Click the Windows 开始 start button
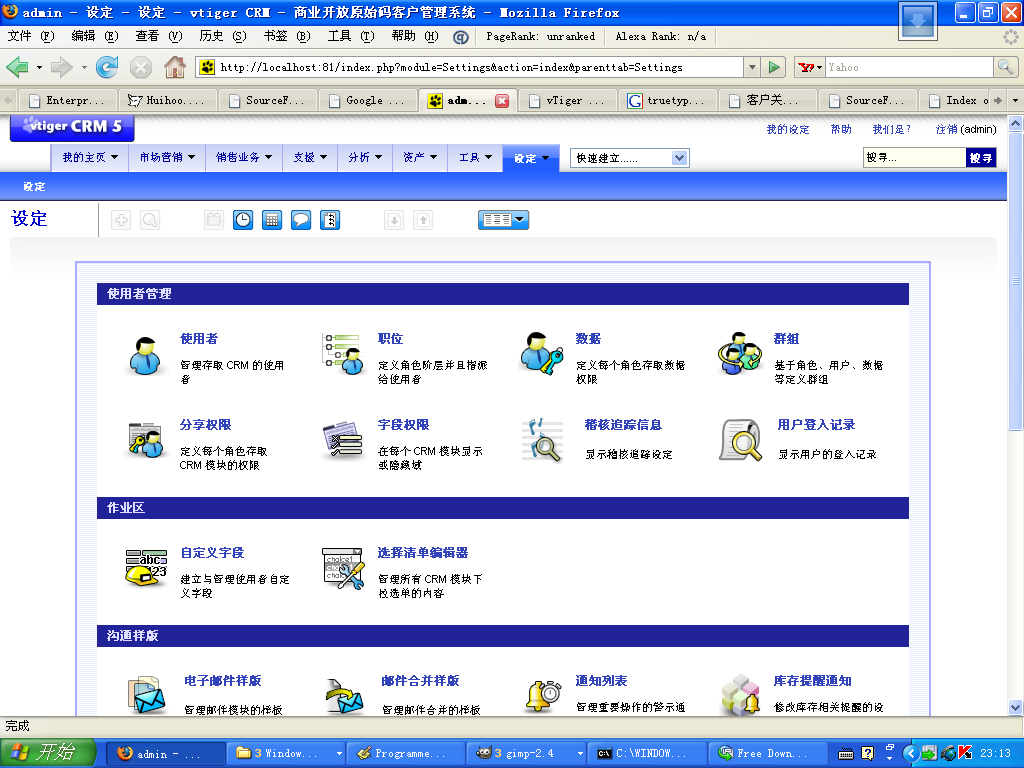1024x768 pixels. pyautogui.click(x=48, y=753)
